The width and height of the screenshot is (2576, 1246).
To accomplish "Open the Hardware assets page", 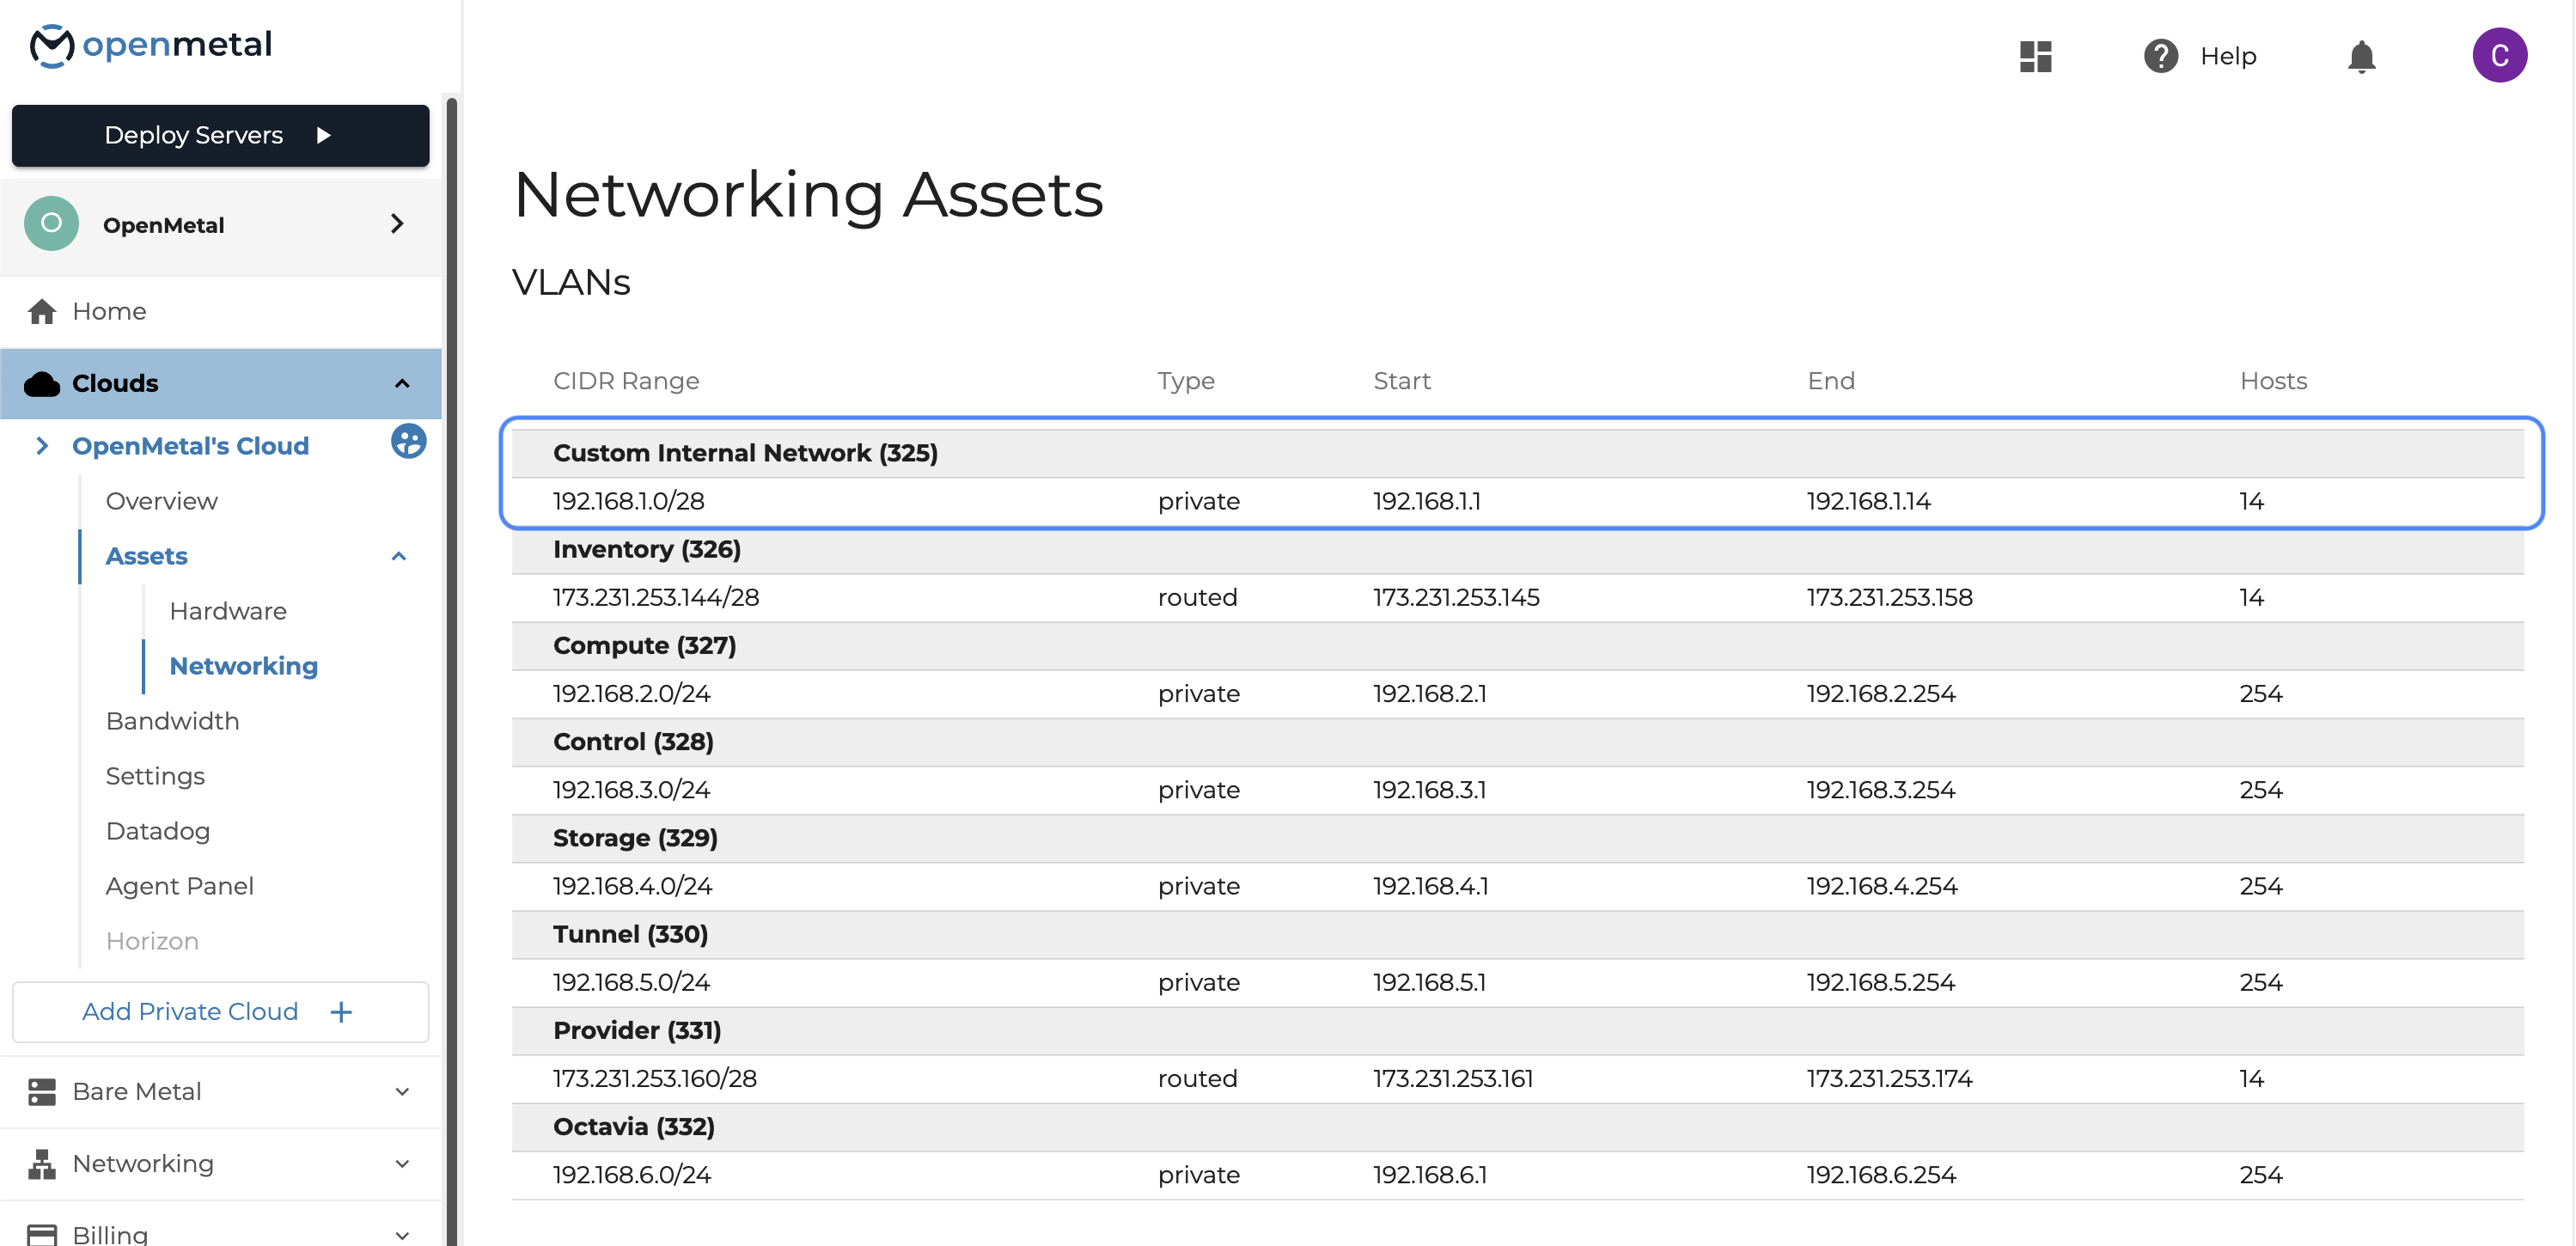I will pos(228,611).
